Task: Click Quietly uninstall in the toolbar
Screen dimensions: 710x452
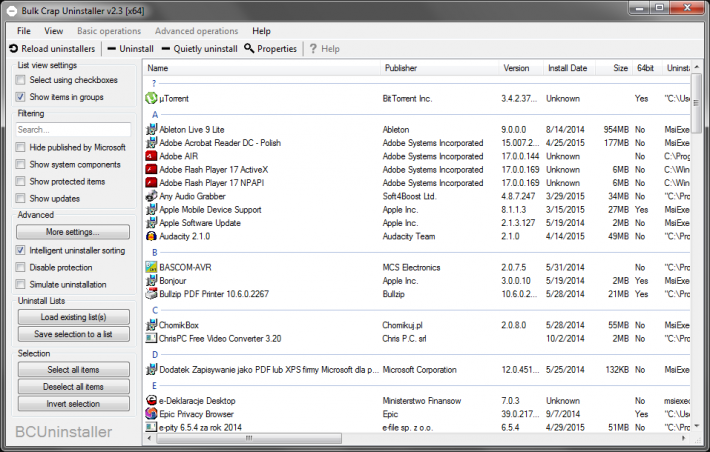Action: point(200,48)
